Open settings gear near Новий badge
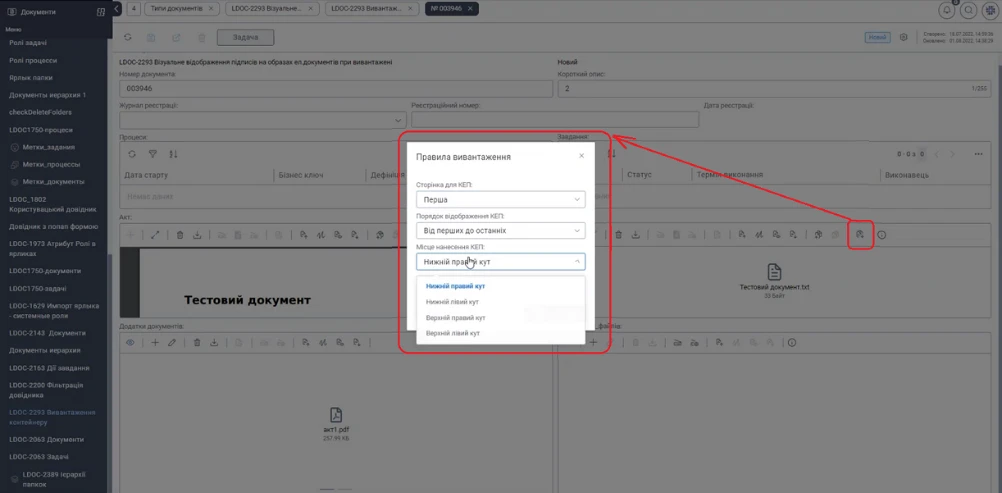Image resolution: width=1002 pixels, height=493 pixels. [904, 37]
